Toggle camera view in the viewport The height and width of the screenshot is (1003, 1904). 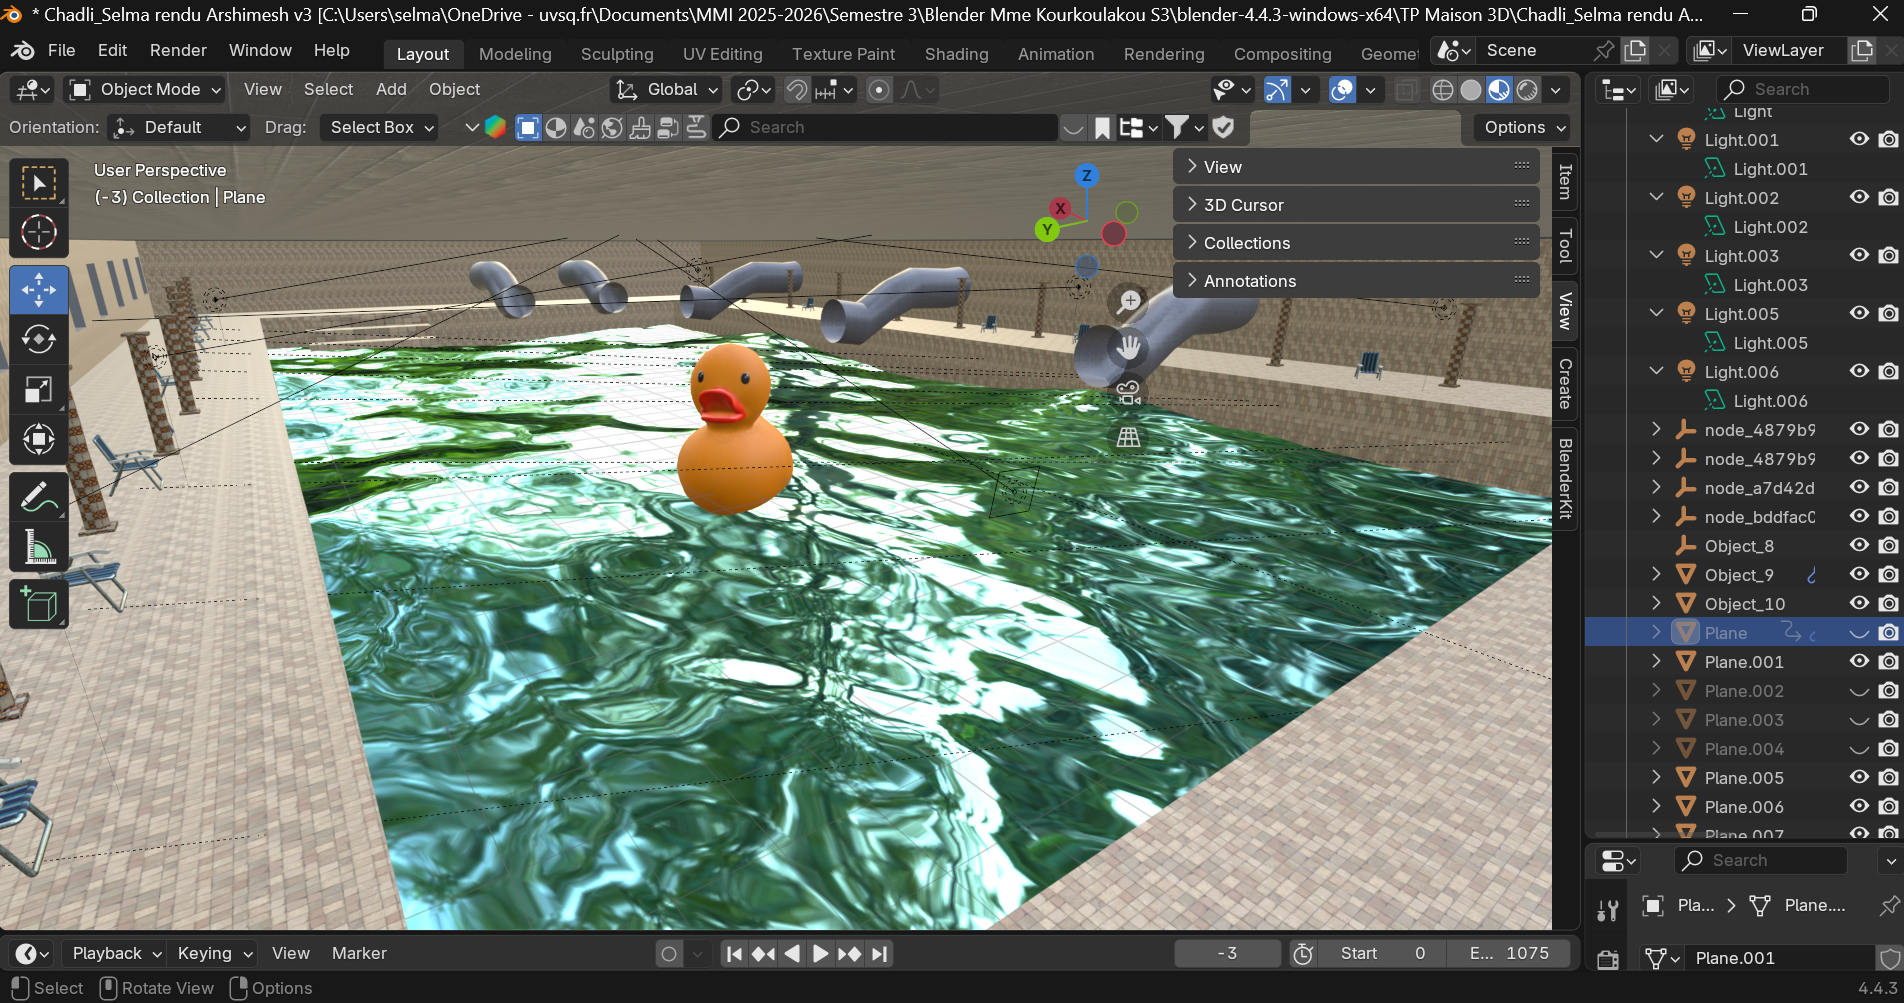1129,392
